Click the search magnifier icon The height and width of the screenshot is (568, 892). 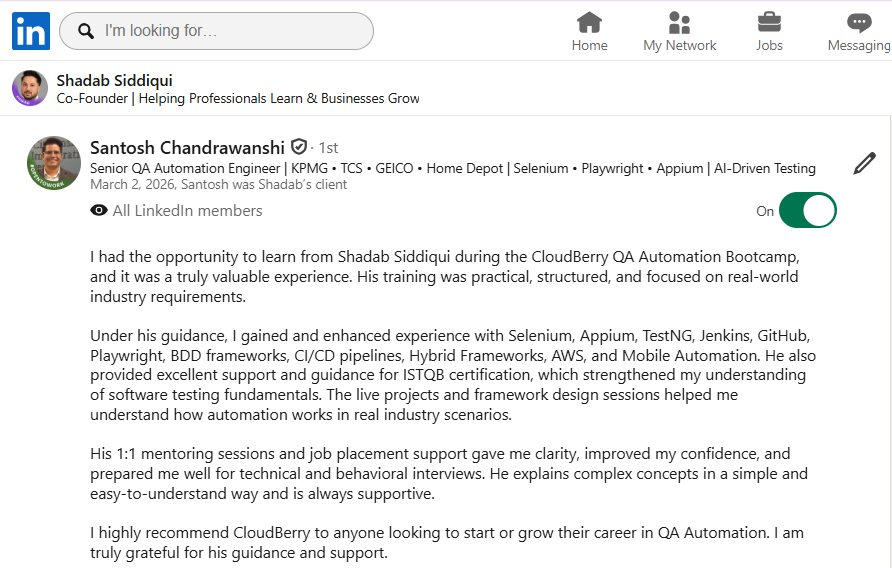click(x=86, y=31)
